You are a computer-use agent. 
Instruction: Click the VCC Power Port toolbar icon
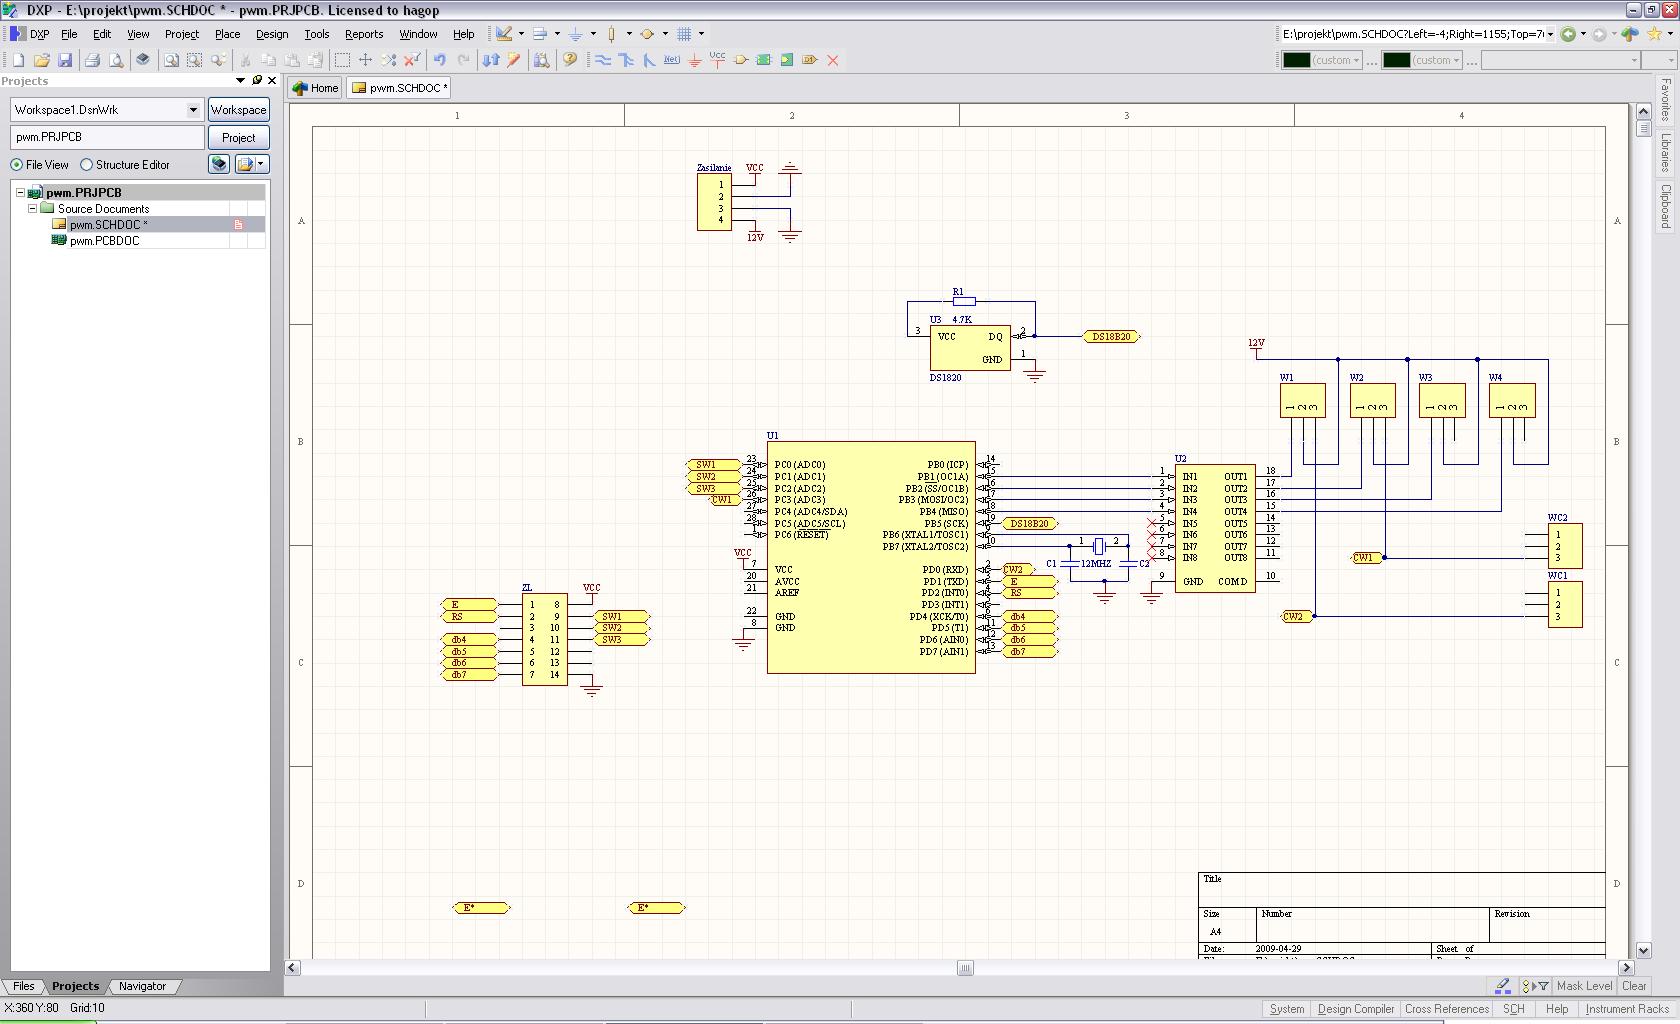(x=718, y=60)
